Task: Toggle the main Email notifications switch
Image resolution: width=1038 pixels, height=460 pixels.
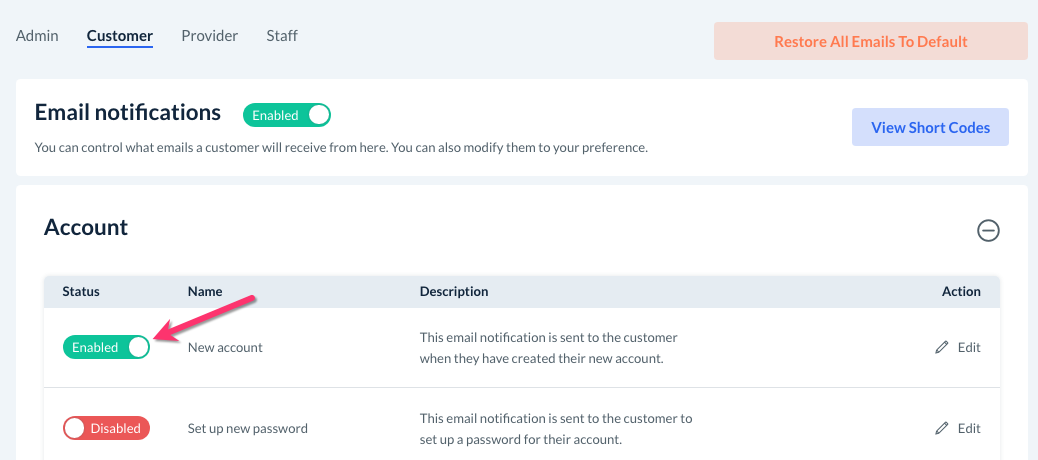Action: click(287, 115)
